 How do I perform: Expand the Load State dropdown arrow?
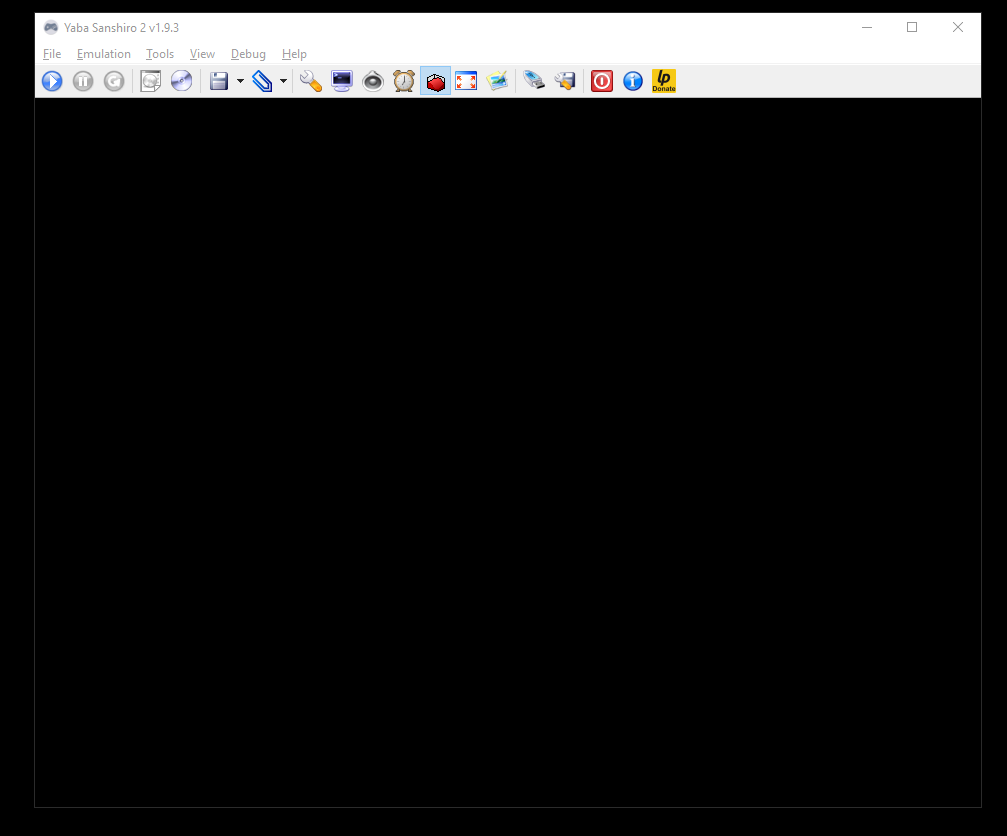pos(283,81)
